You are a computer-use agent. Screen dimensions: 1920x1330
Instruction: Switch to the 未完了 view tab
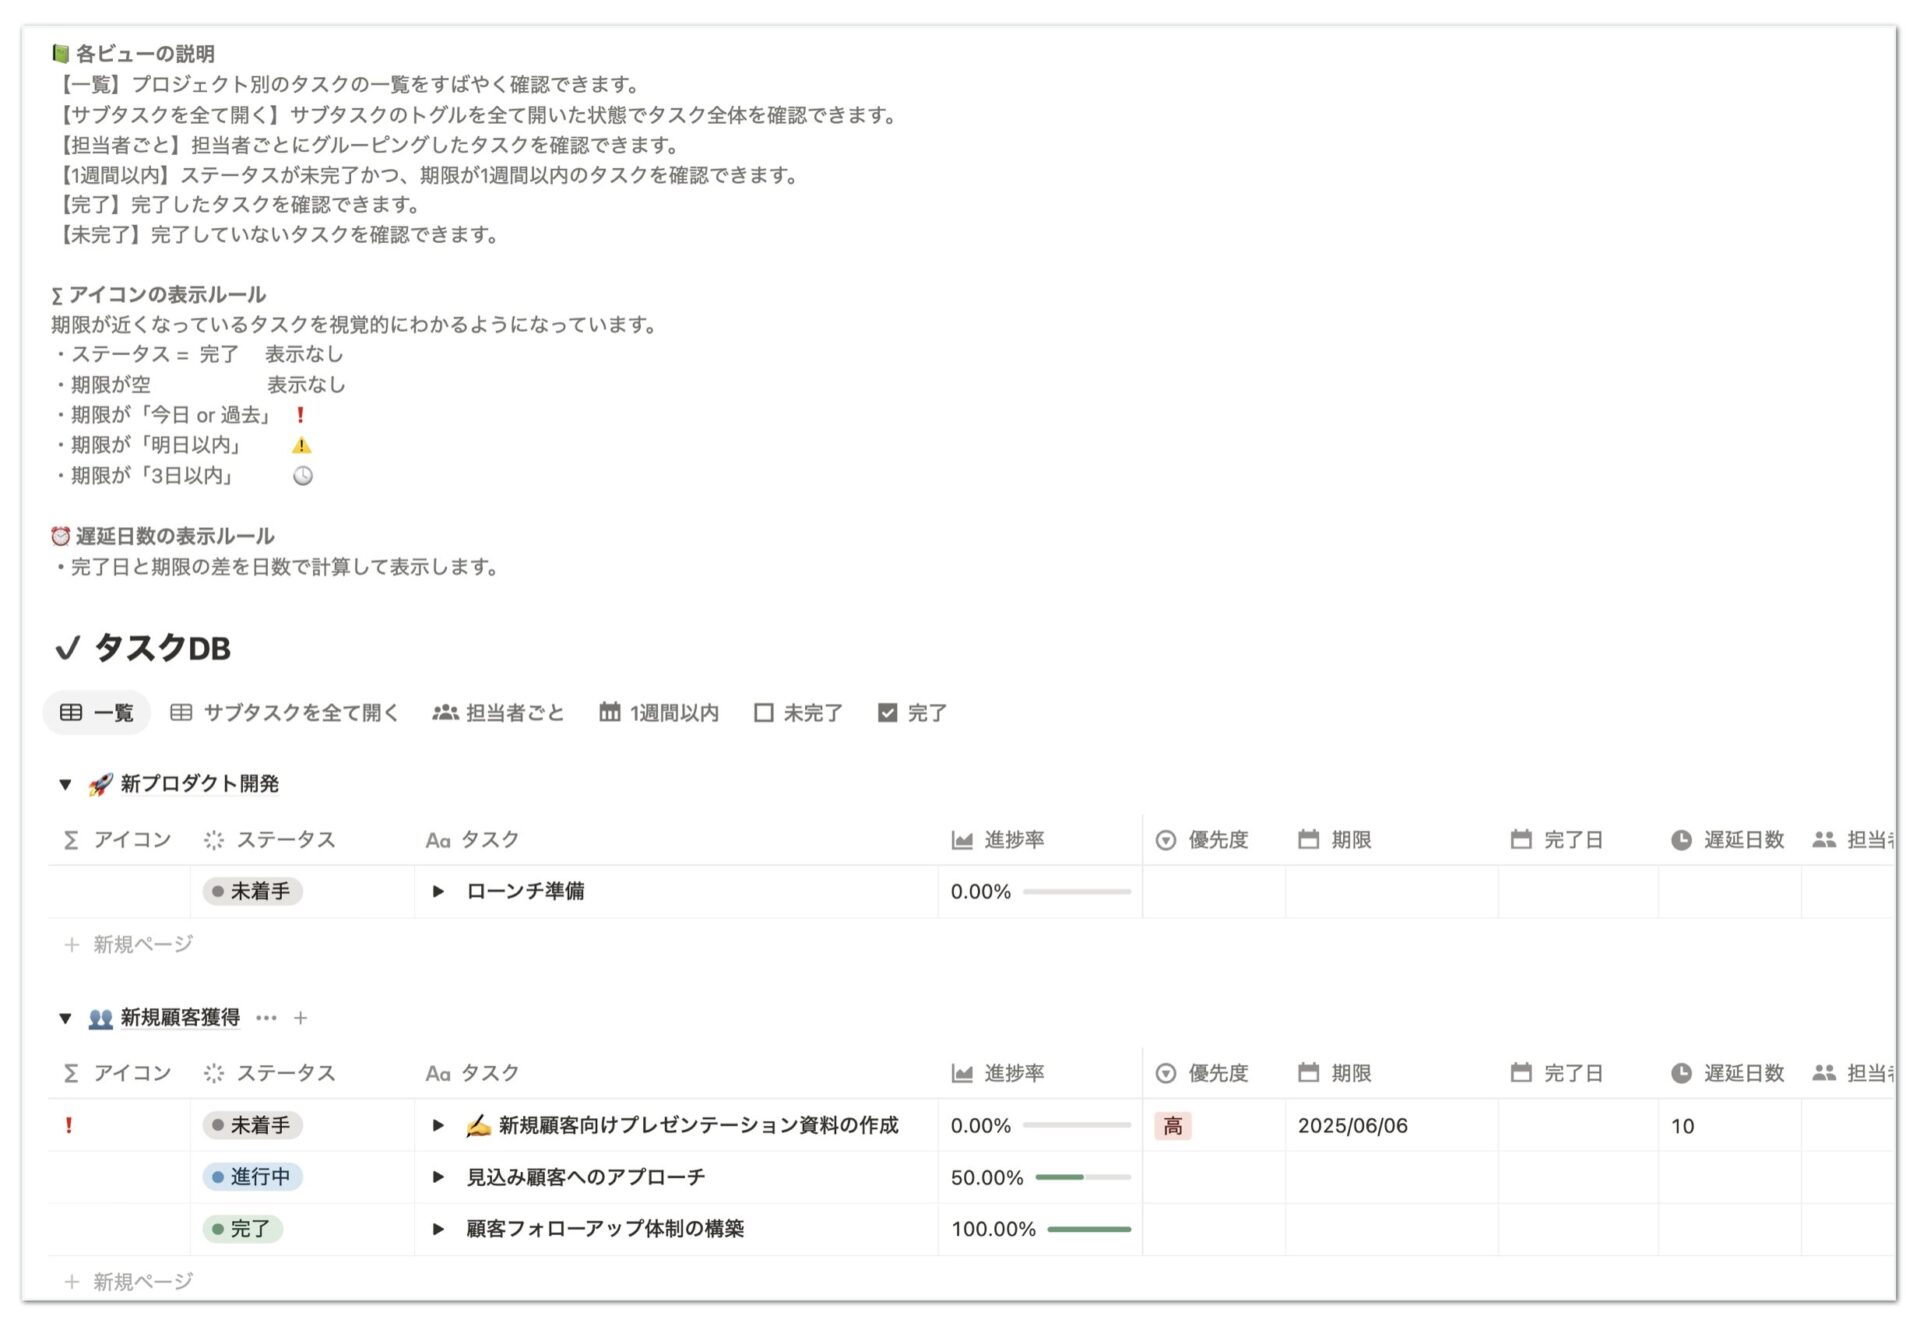798,713
